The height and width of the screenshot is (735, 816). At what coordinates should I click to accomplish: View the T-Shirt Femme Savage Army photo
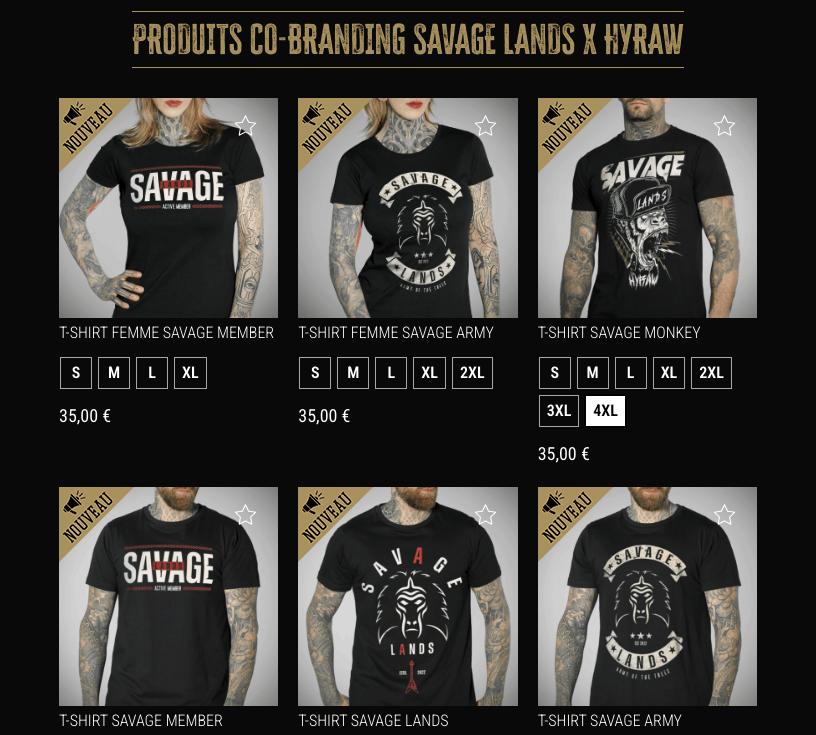pos(408,208)
